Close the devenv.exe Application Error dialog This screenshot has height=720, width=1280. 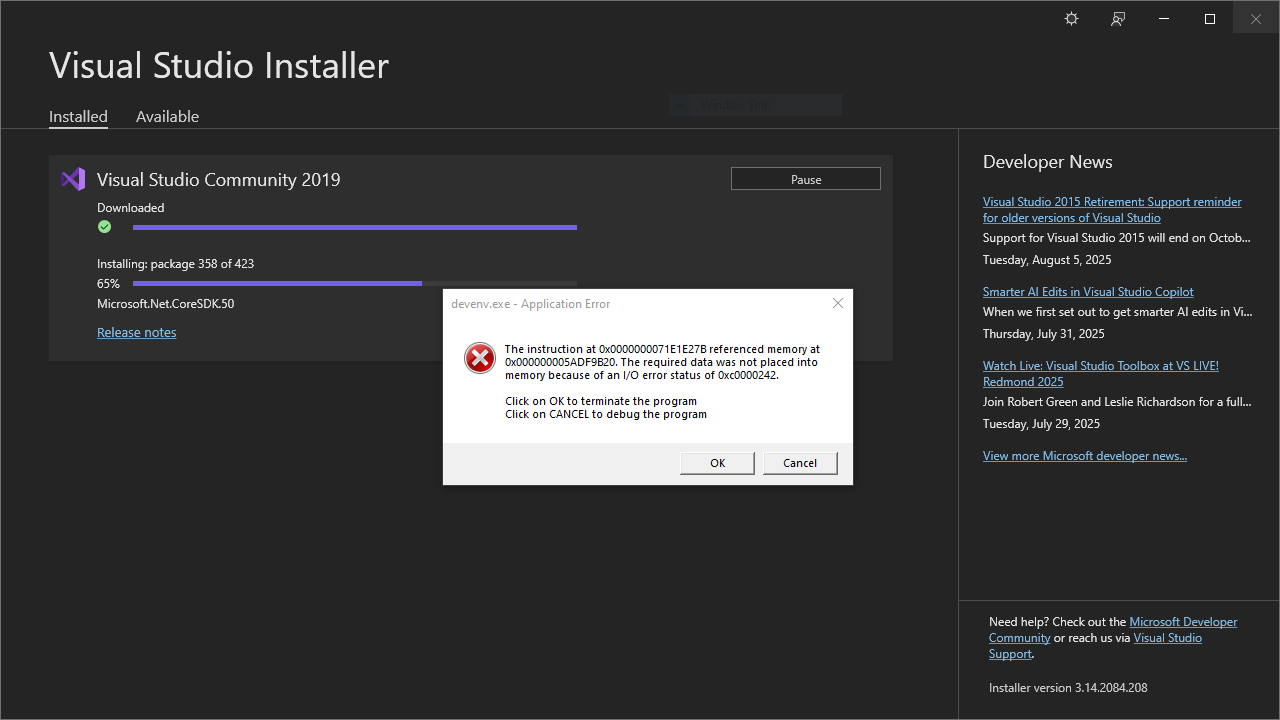tap(838, 303)
